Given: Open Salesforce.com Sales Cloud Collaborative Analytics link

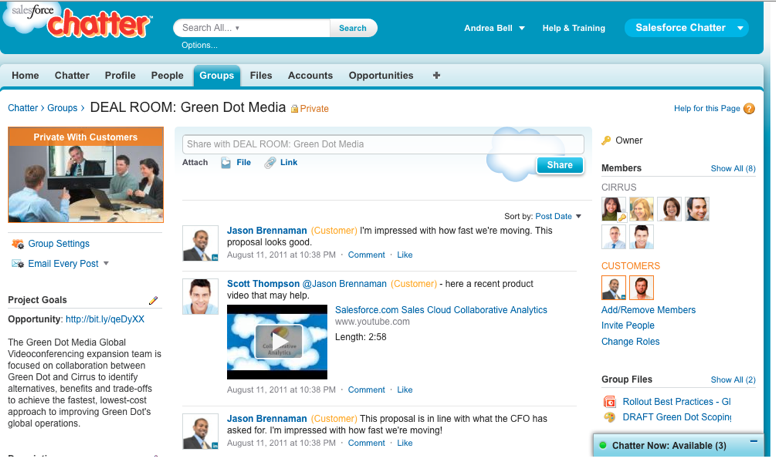Looking at the screenshot, I should click(441, 310).
